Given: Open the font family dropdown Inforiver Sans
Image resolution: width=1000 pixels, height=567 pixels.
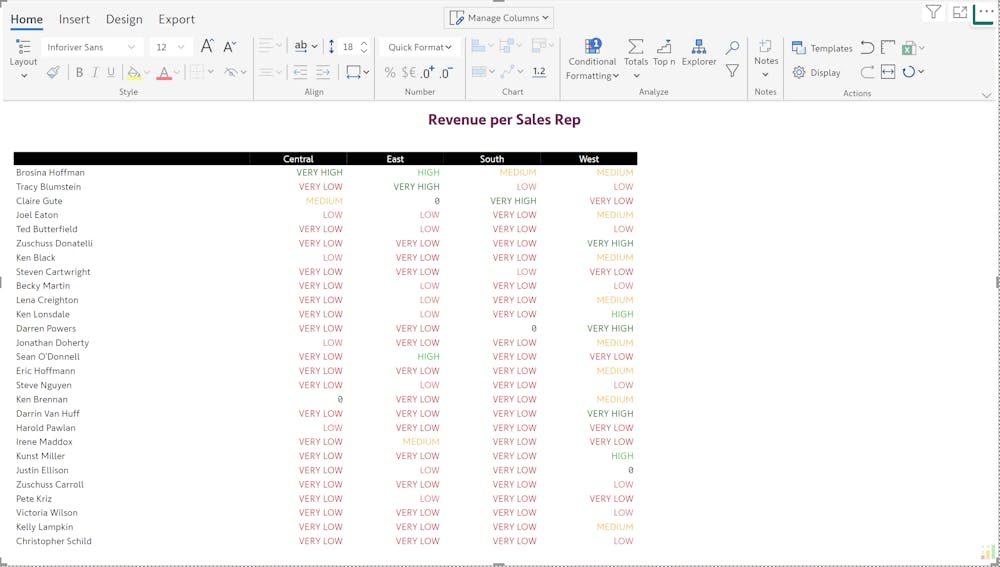Looking at the screenshot, I should click(x=91, y=47).
